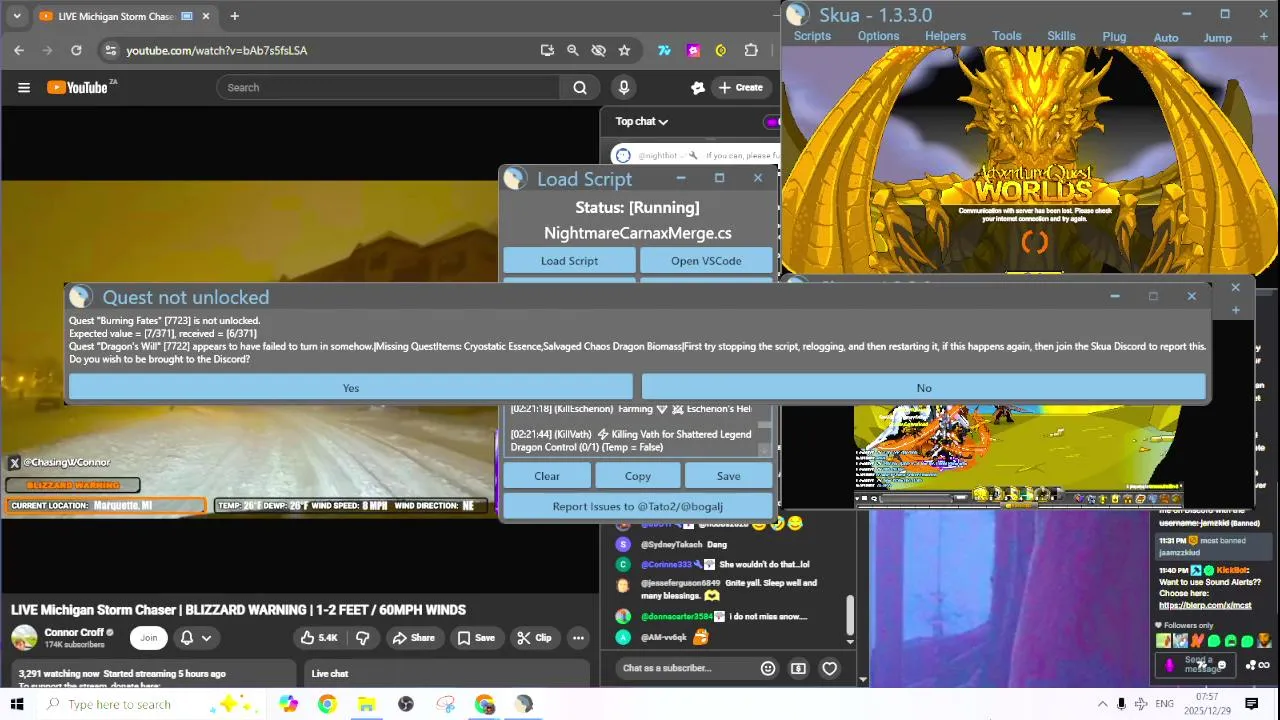1280x720 pixels.
Task: Click the YouTube Create button
Action: pos(741,87)
